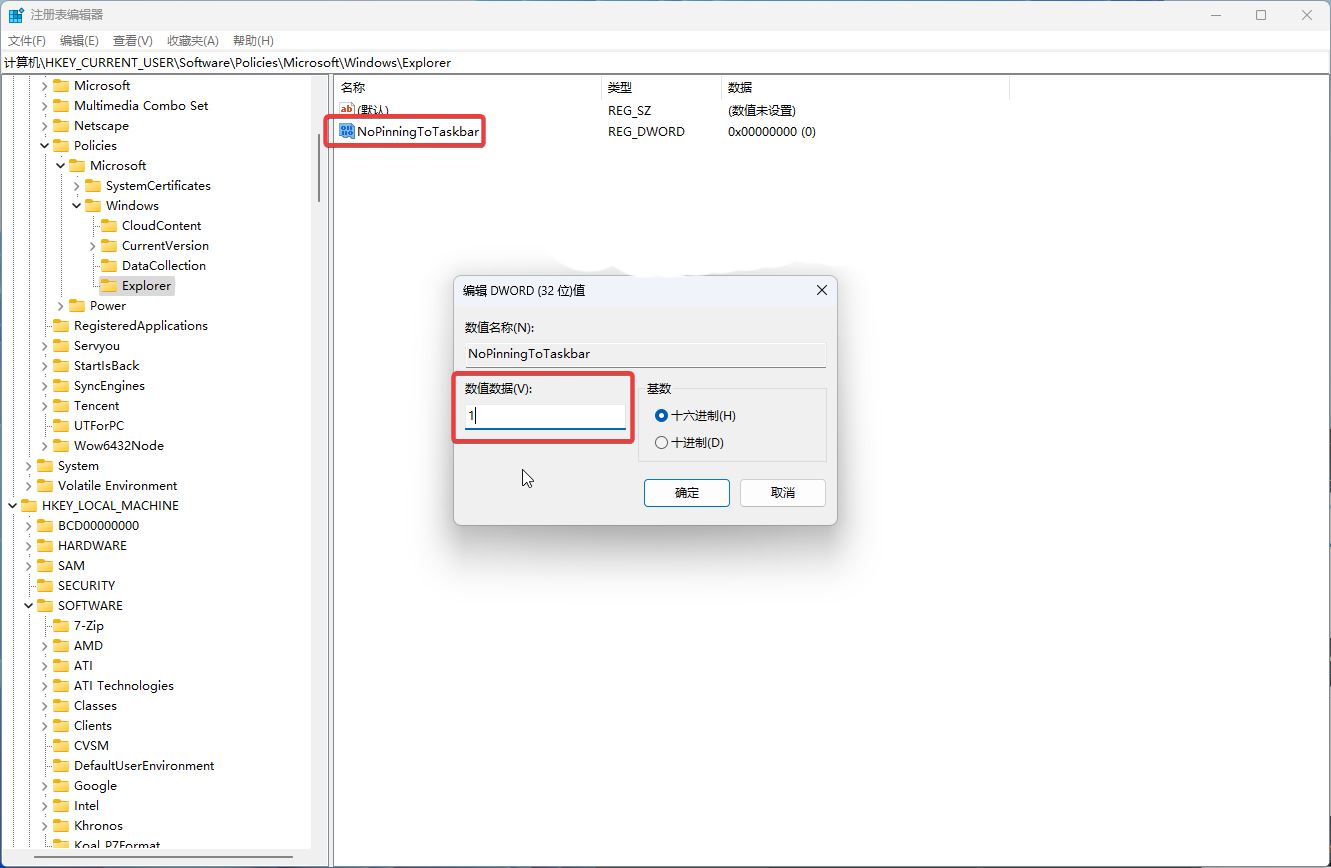Click the REG_SZ type cell

629,110
